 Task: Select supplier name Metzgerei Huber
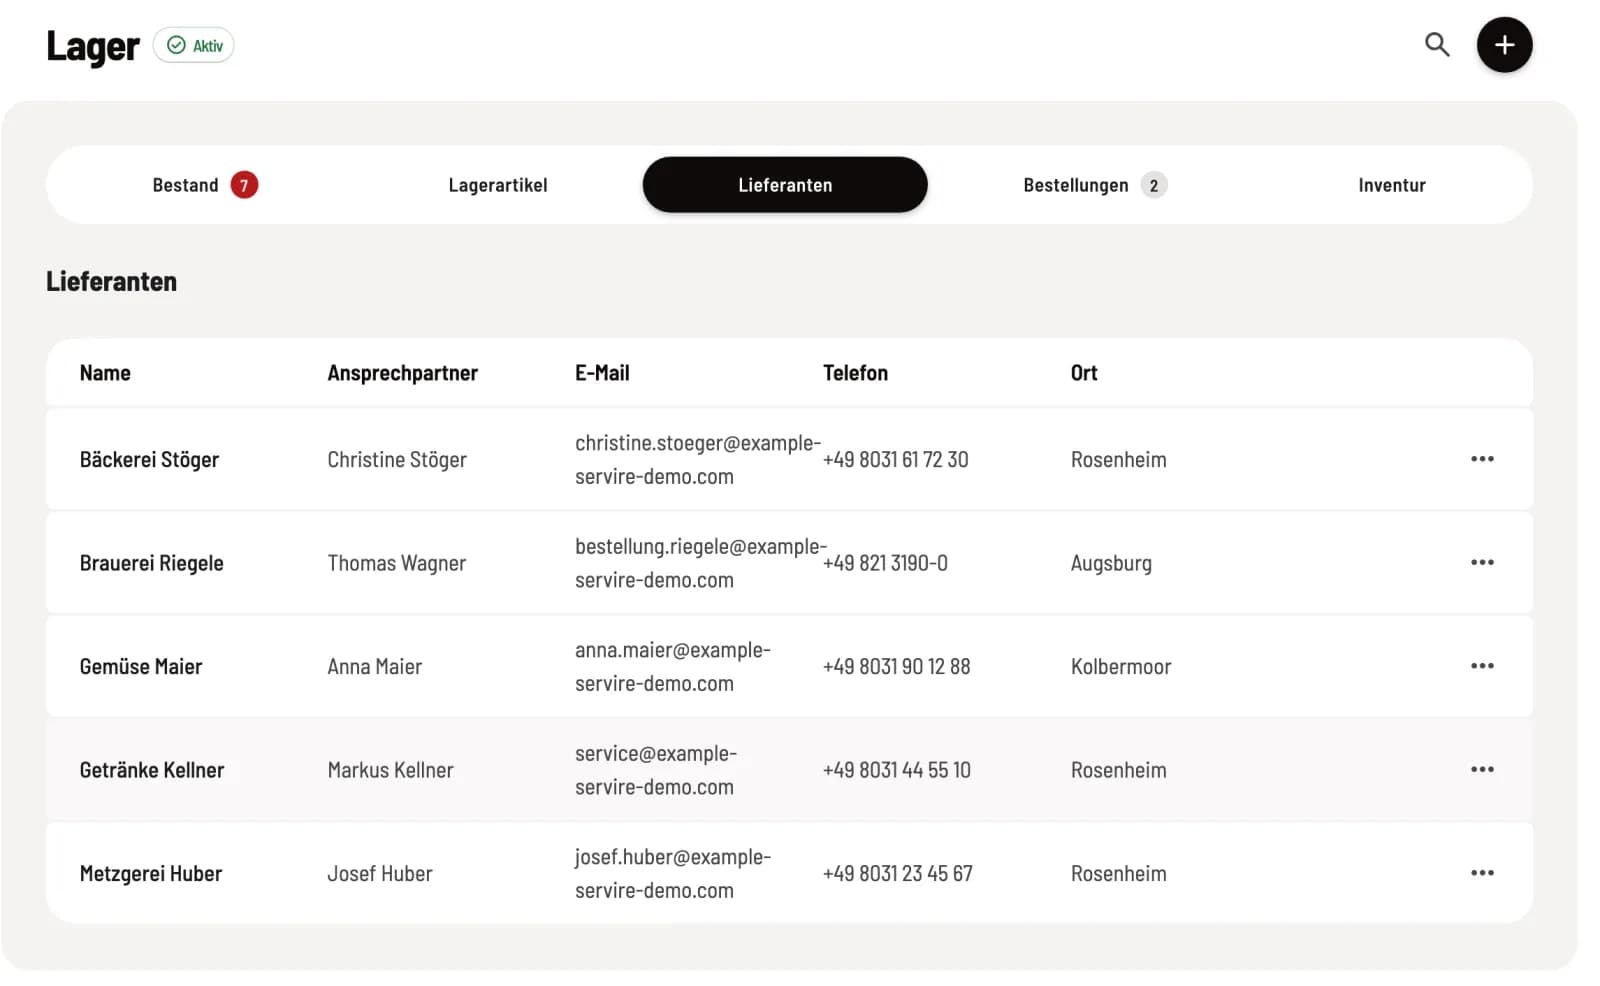pyautogui.click(x=151, y=874)
